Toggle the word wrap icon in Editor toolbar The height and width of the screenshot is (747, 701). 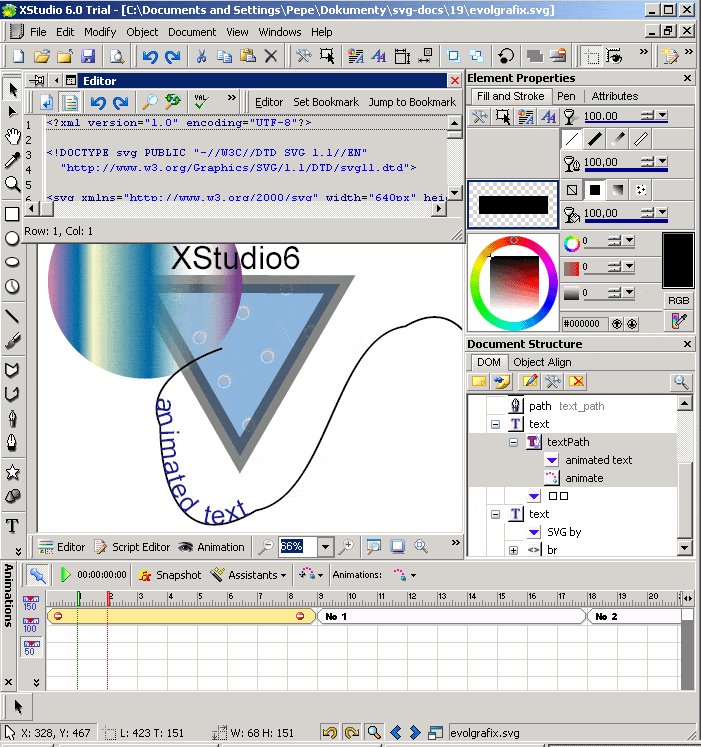click(x=47, y=101)
